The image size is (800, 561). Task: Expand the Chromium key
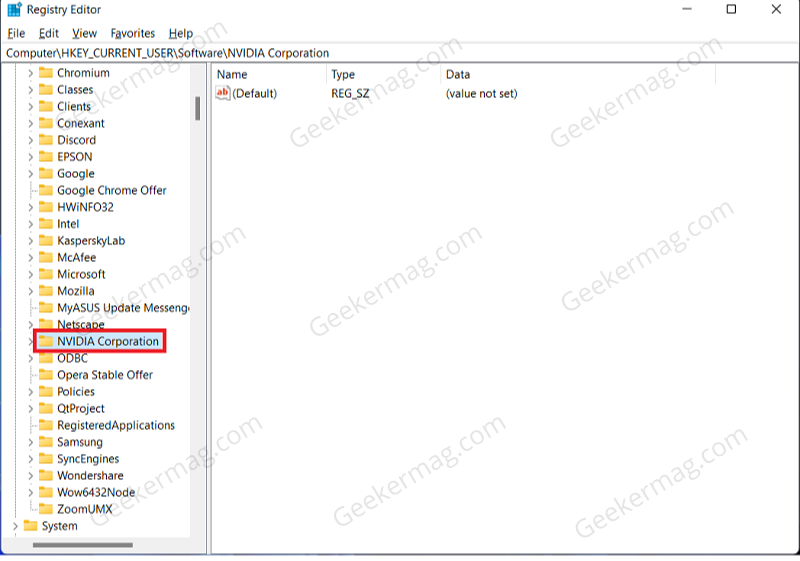(x=30, y=73)
